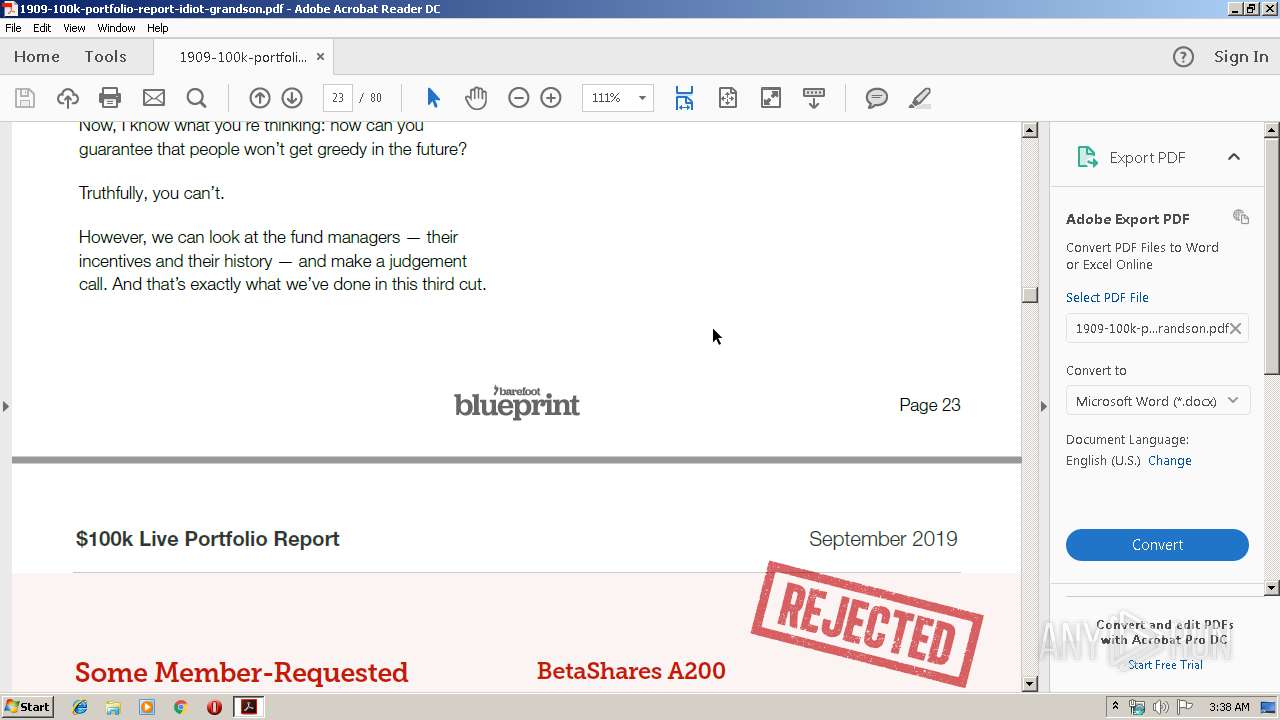Open the Window menu
This screenshot has width=1280, height=720.
click(116, 28)
